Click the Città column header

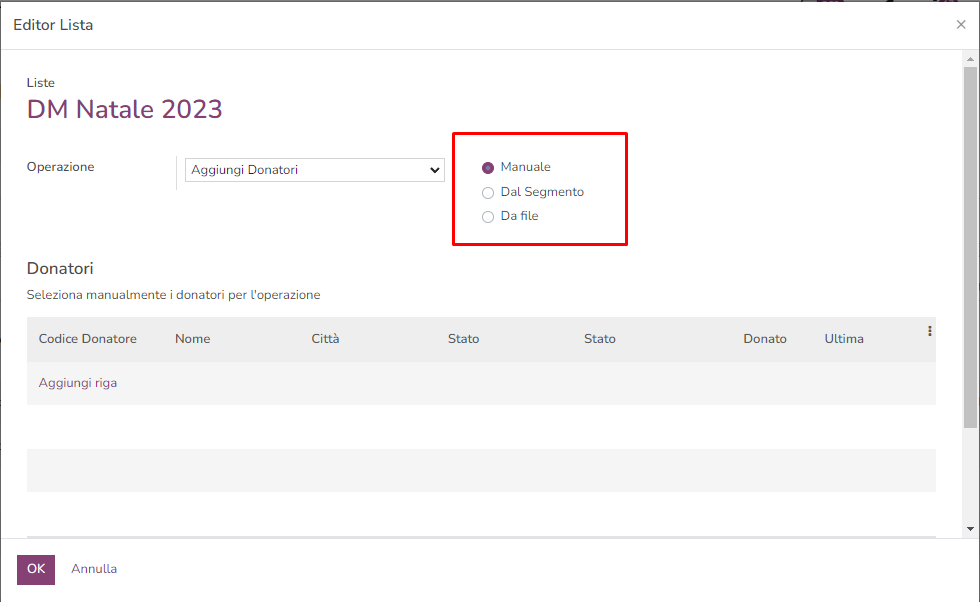click(x=325, y=339)
